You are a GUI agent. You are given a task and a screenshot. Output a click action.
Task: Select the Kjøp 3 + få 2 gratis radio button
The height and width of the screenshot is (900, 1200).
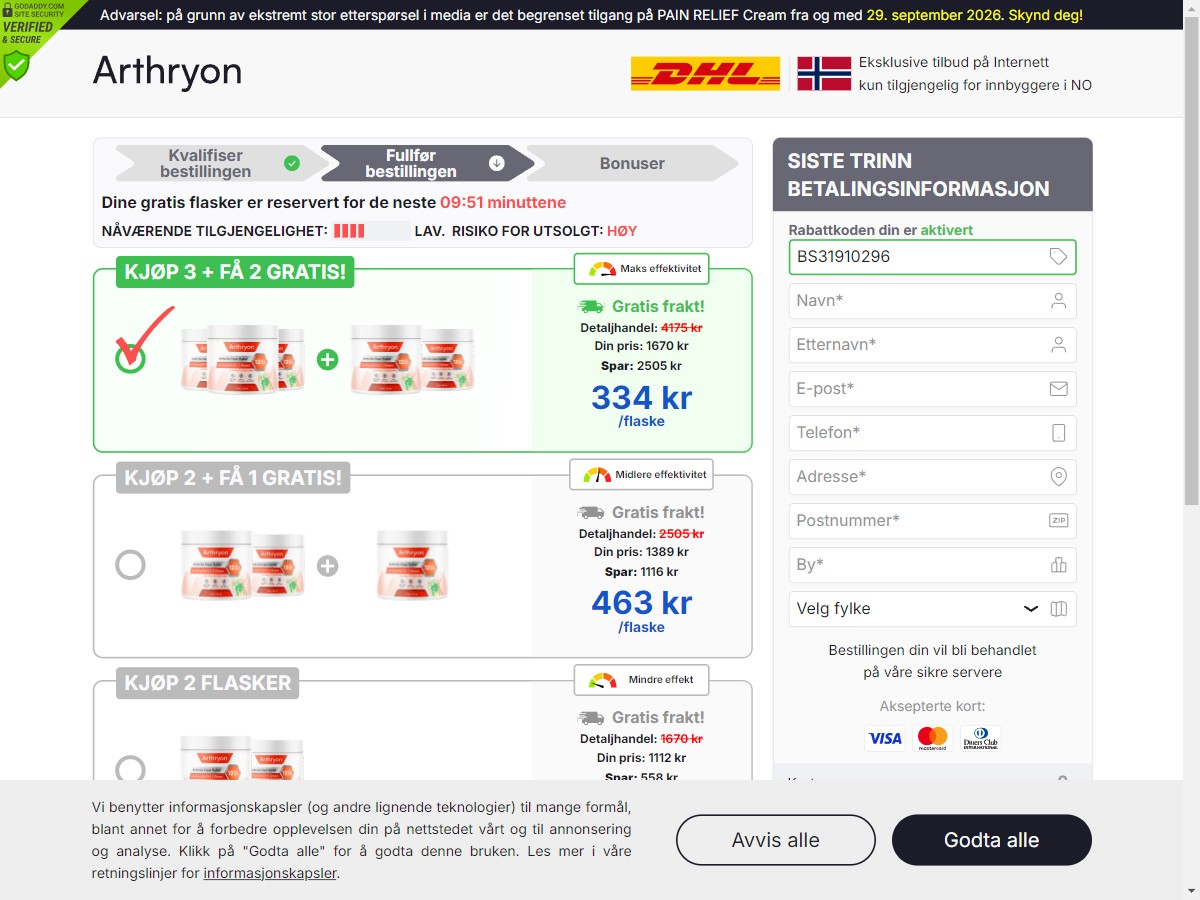tap(130, 359)
